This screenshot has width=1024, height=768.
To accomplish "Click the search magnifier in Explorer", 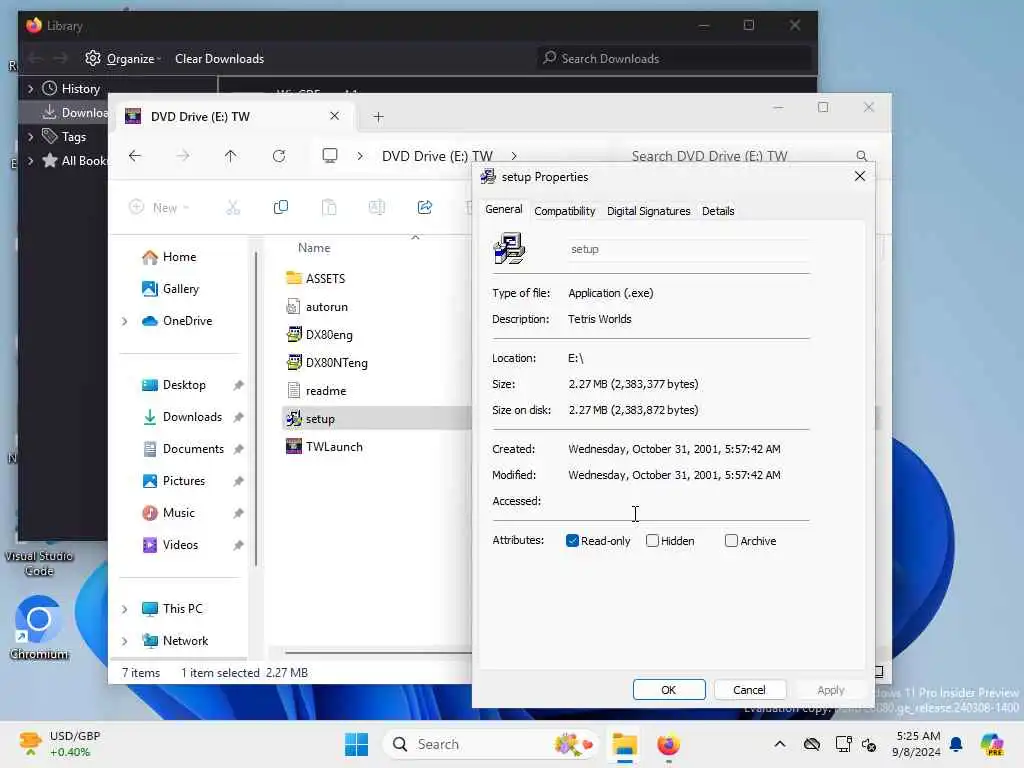I will [861, 156].
